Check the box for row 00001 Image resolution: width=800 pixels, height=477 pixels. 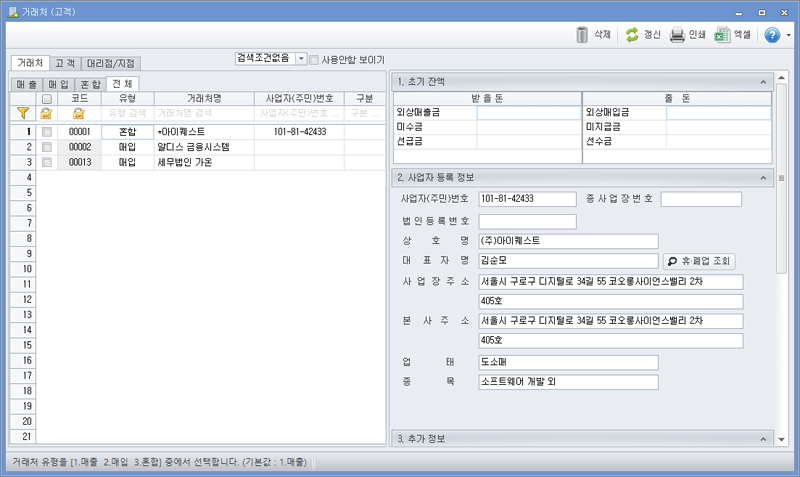[x=46, y=132]
